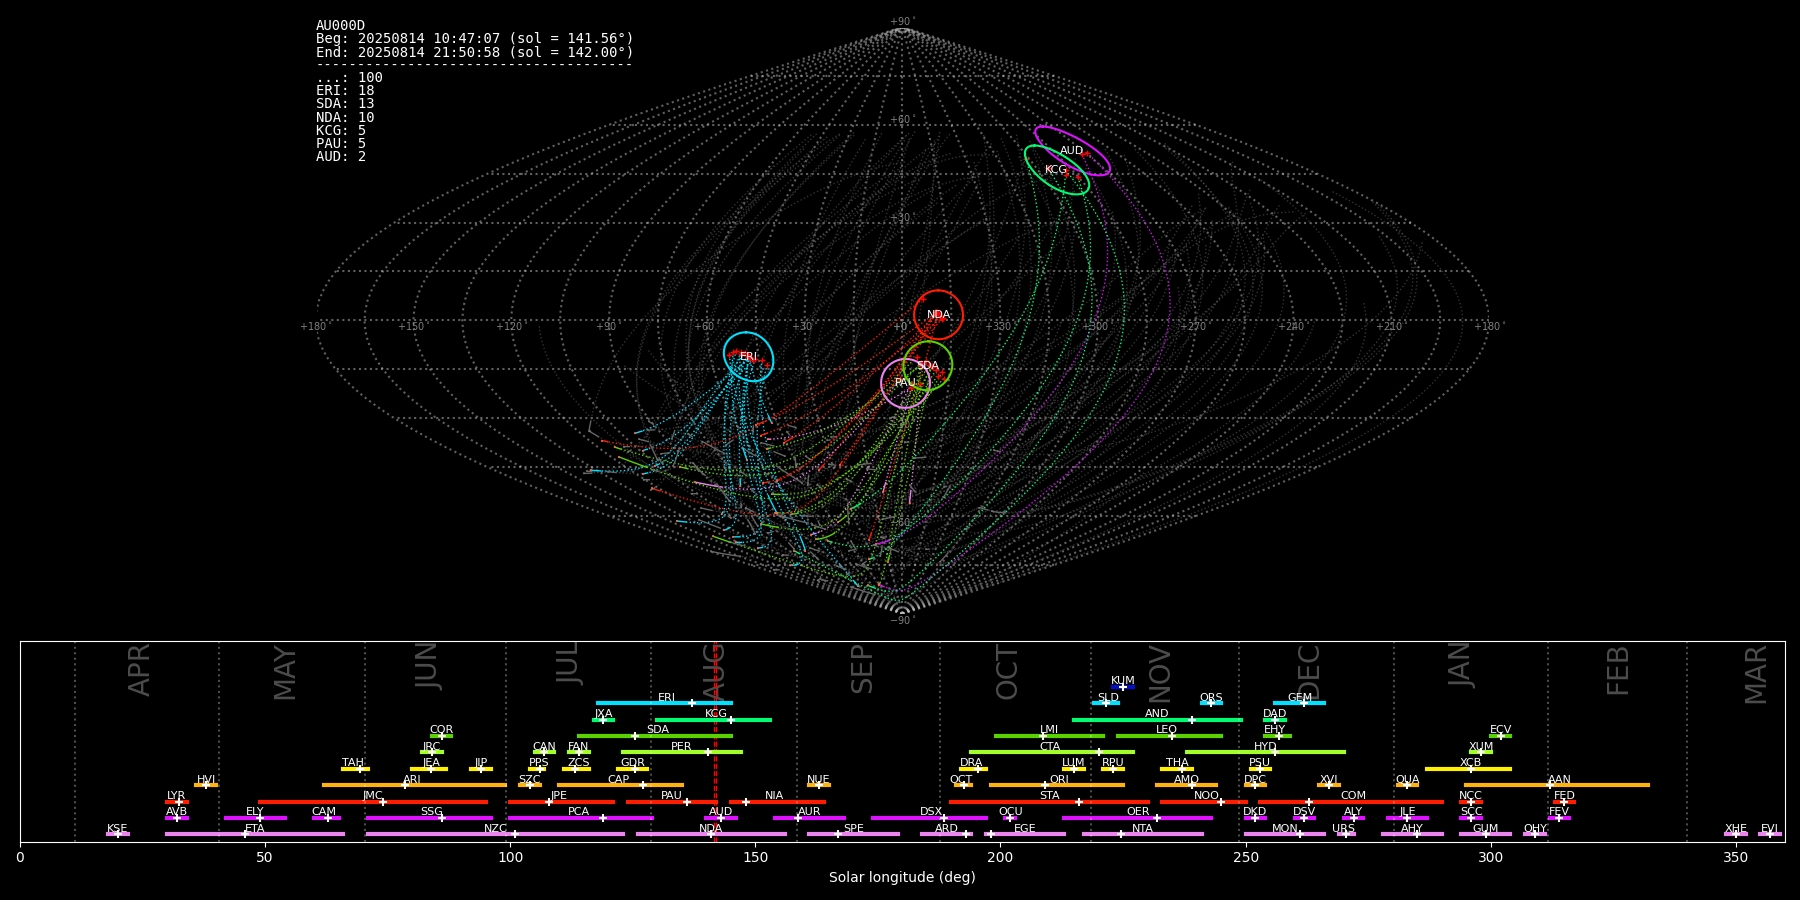Click the COR shower label in the timeline

click(x=441, y=730)
